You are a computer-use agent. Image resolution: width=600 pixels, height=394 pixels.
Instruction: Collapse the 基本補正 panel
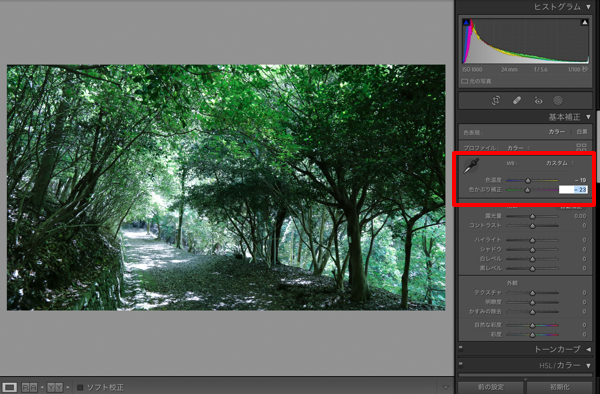tap(588, 117)
